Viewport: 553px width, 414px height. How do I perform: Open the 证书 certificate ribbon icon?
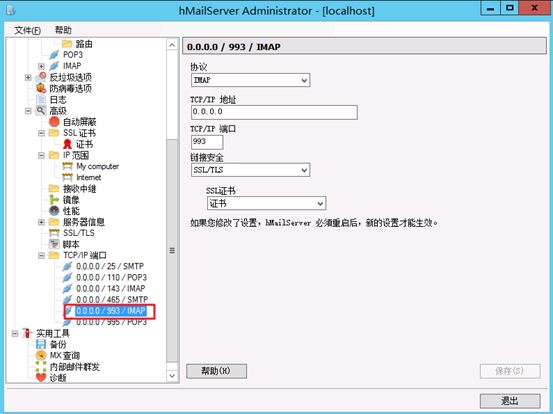point(67,144)
